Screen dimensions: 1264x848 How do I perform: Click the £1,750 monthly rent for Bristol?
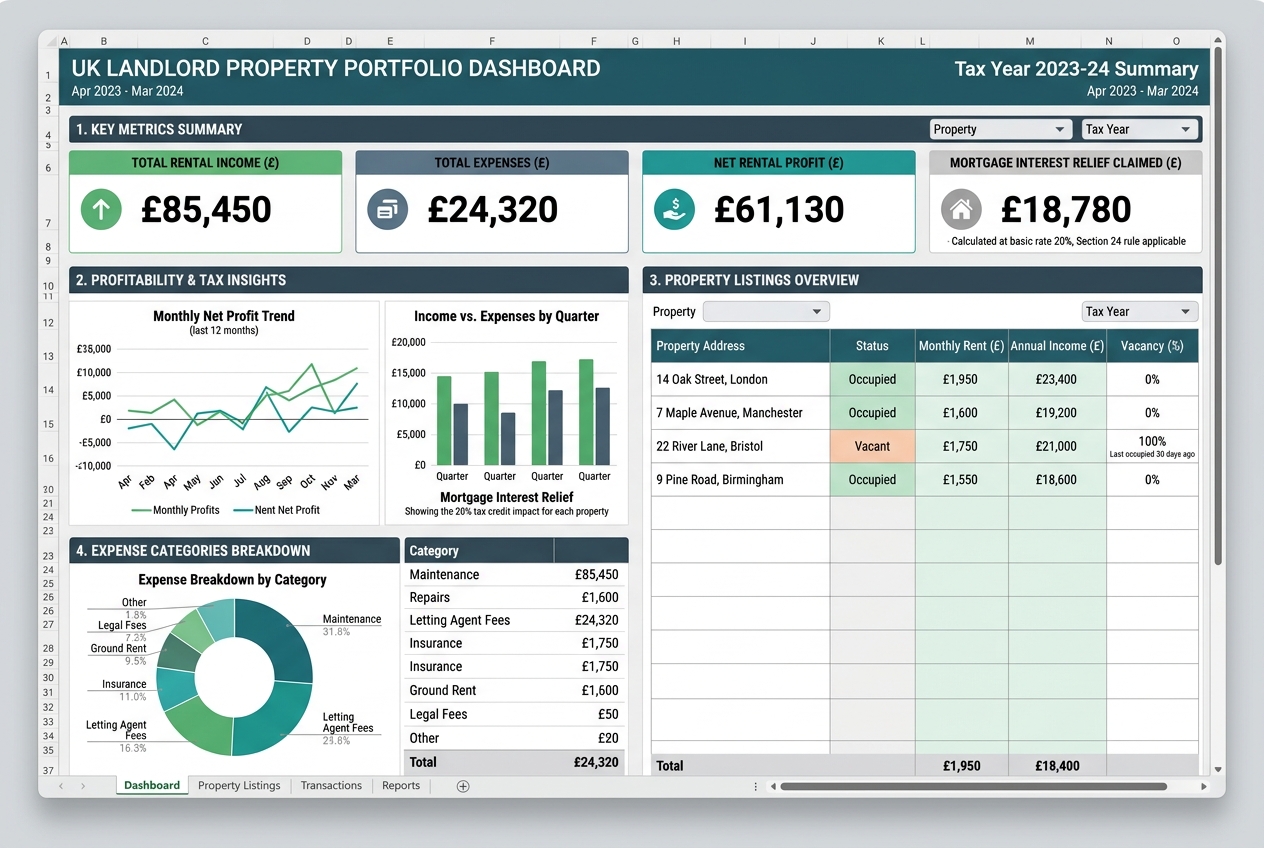(961, 446)
